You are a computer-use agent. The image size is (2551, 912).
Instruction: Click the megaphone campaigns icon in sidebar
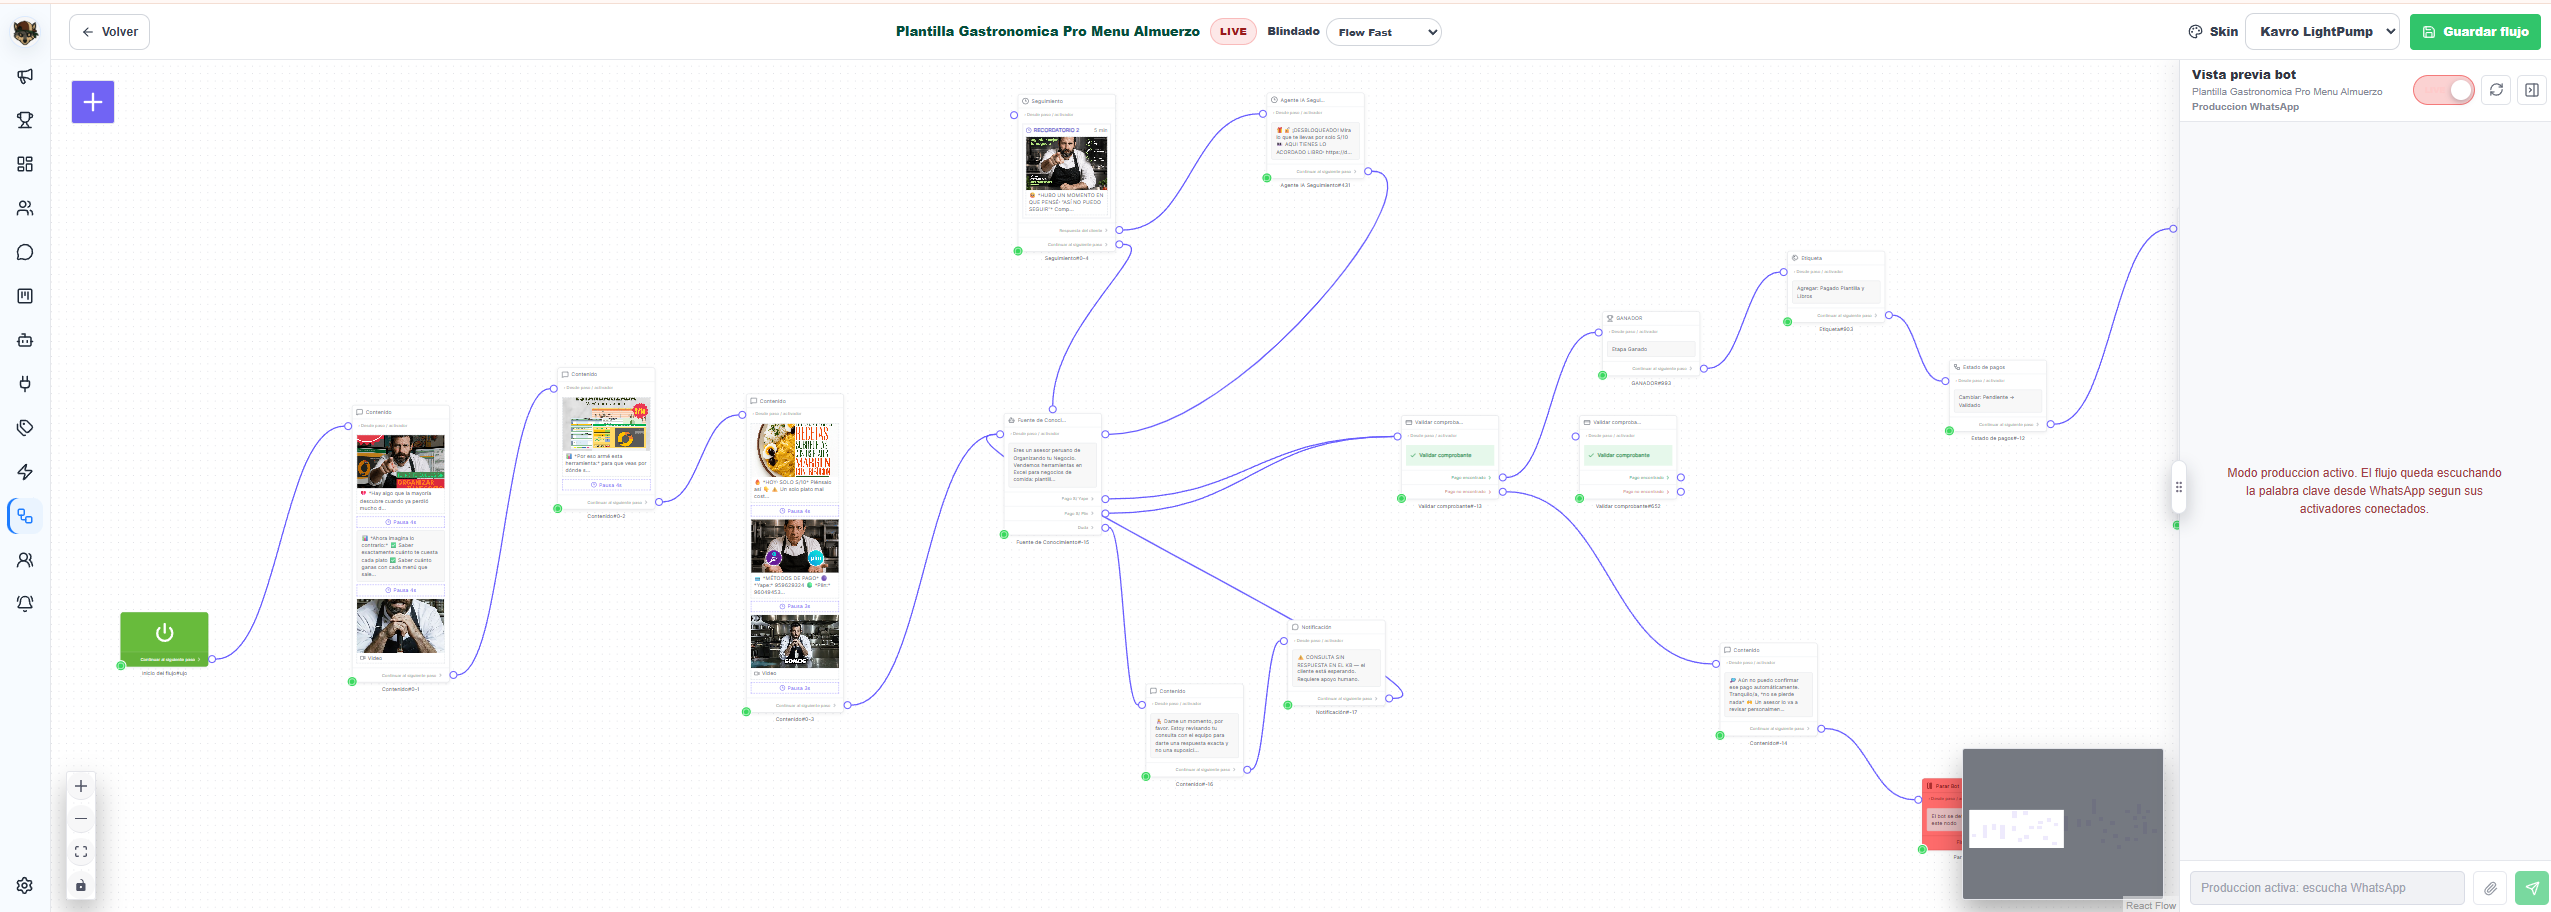pos(25,76)
